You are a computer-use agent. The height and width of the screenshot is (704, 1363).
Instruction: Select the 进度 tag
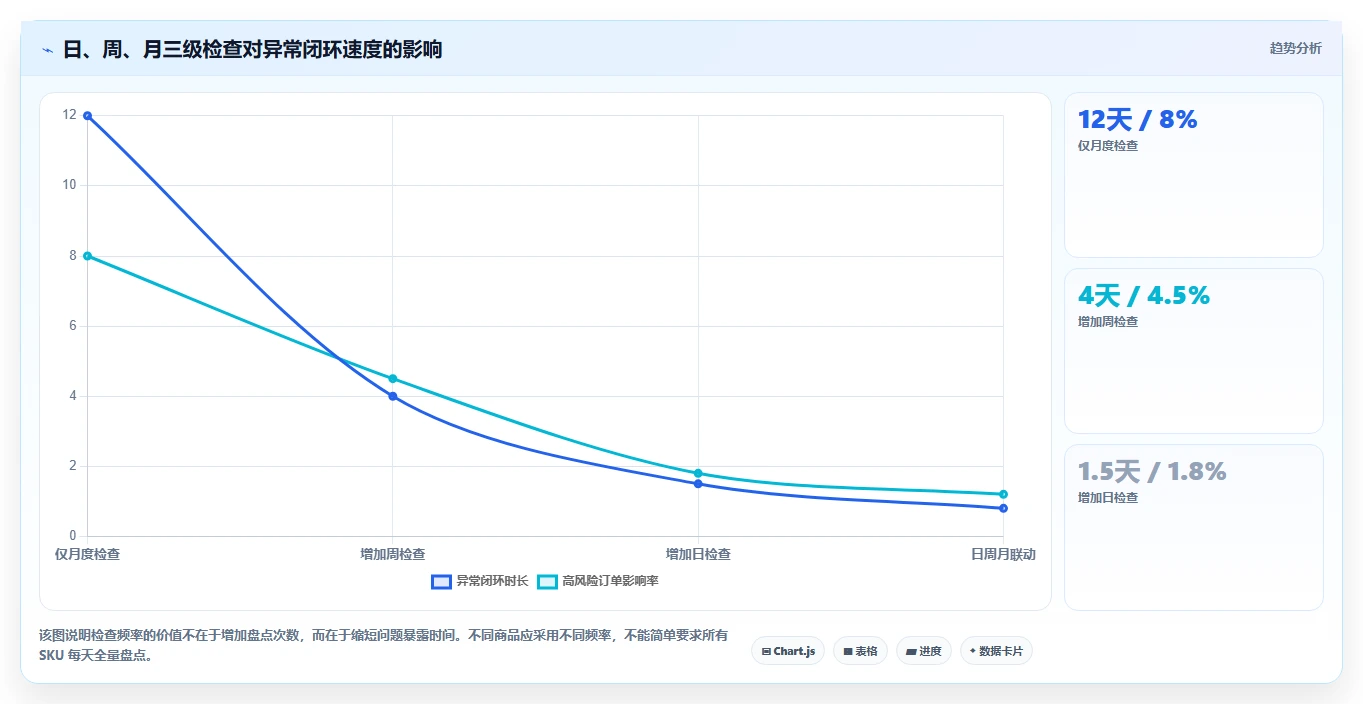[924, 651]
